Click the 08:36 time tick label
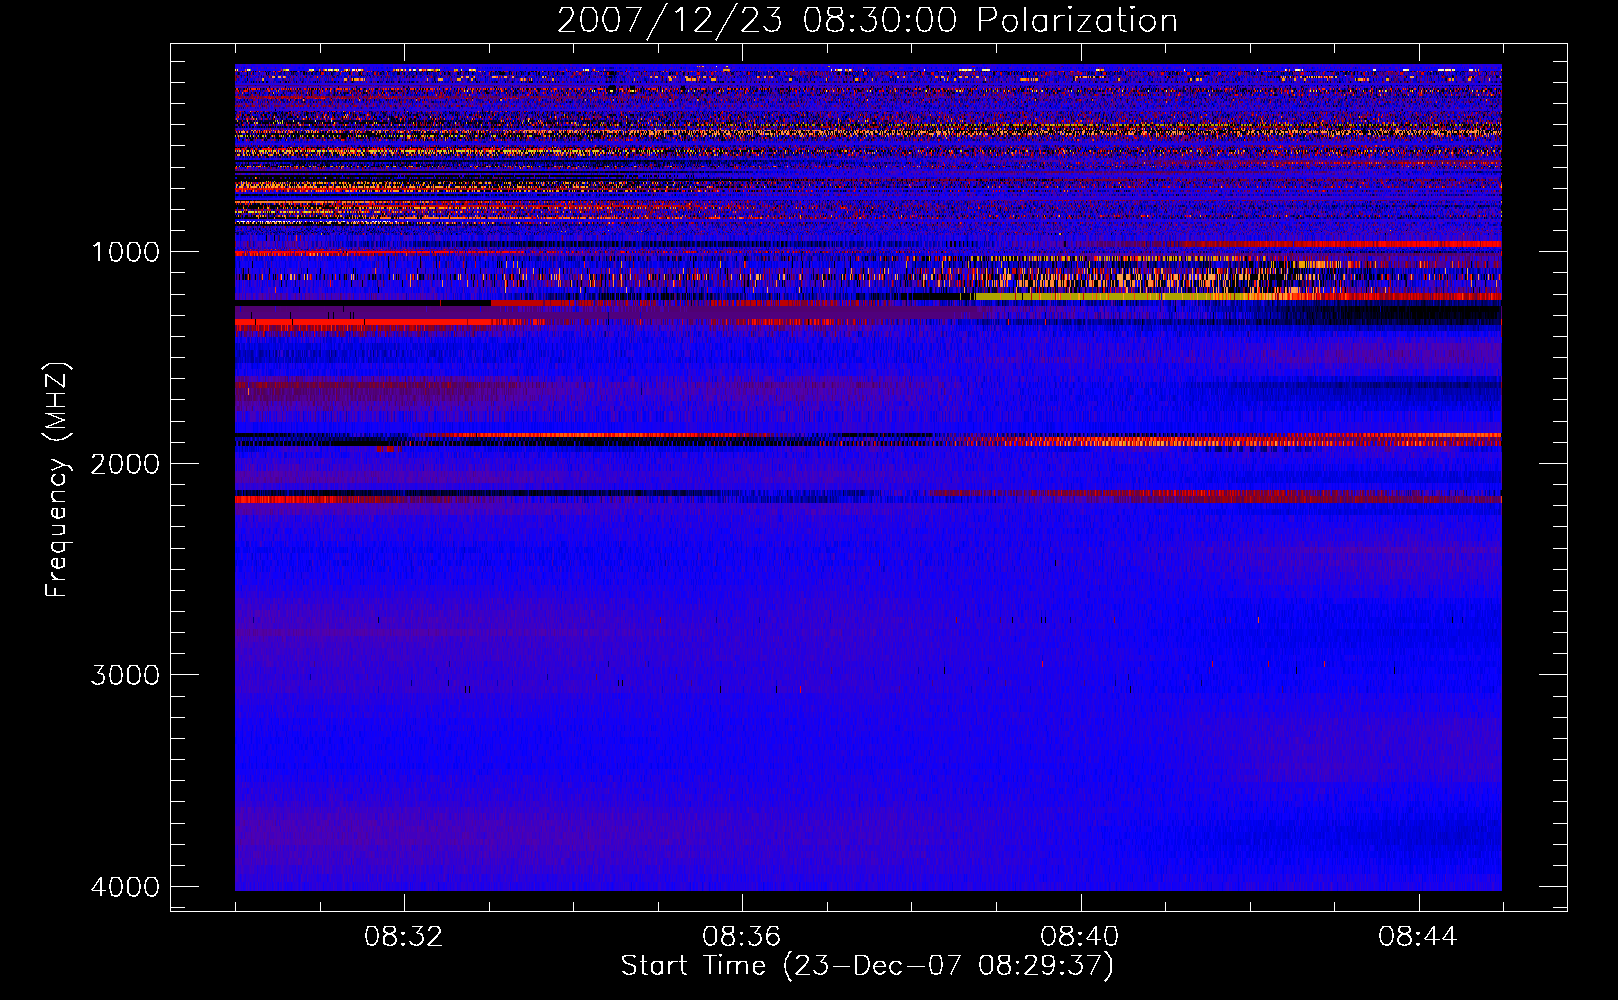 pos(742,936)
